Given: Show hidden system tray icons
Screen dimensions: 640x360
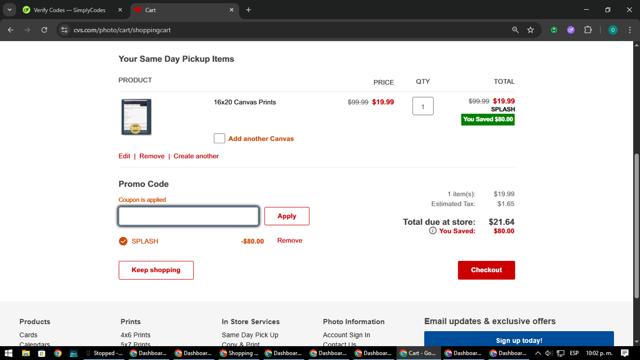Looking at the screenshot, I should pyautogui.click(x=538, y=353).
